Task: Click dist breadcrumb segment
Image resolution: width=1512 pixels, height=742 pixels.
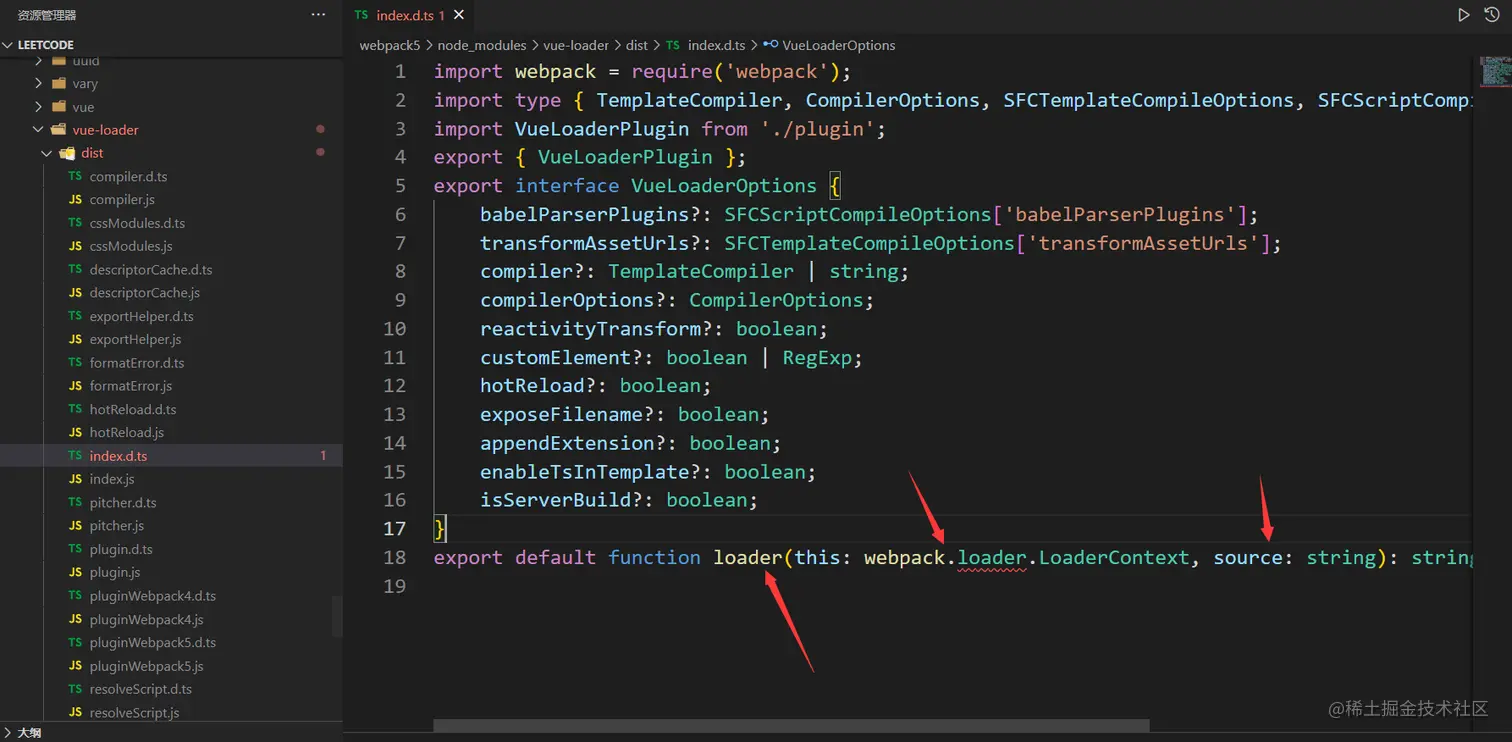Action: pyautogui.click(x=637, y=45)
